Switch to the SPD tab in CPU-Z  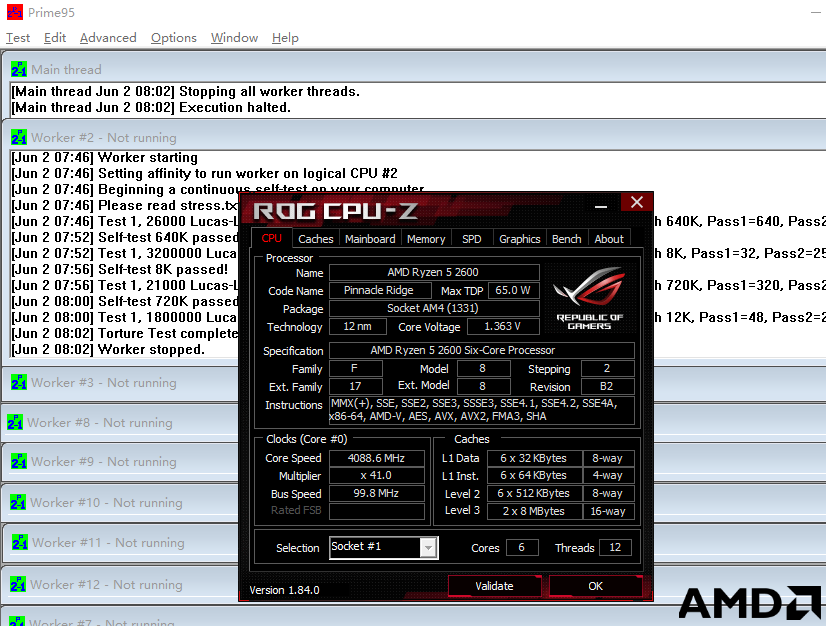(471, 239)
